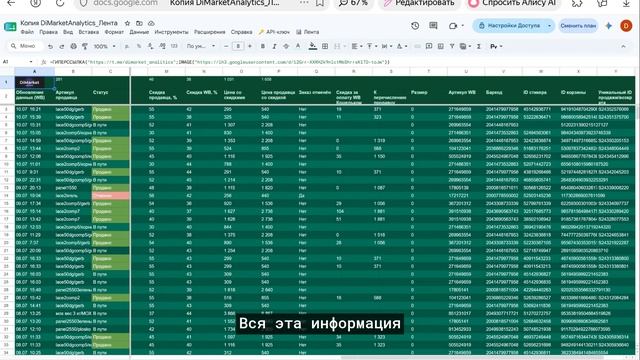The width and height of the screenshot is (640, 360).
Task: Open the comments history panel
Action: (x=433, y=26)
